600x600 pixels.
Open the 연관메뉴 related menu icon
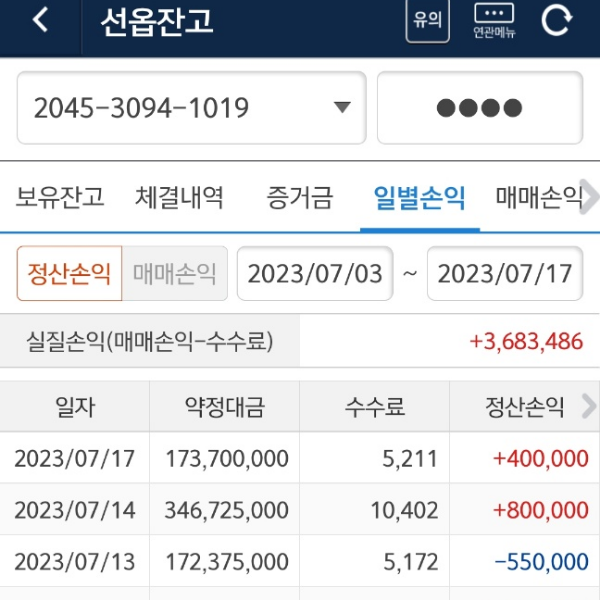[494, 21]
